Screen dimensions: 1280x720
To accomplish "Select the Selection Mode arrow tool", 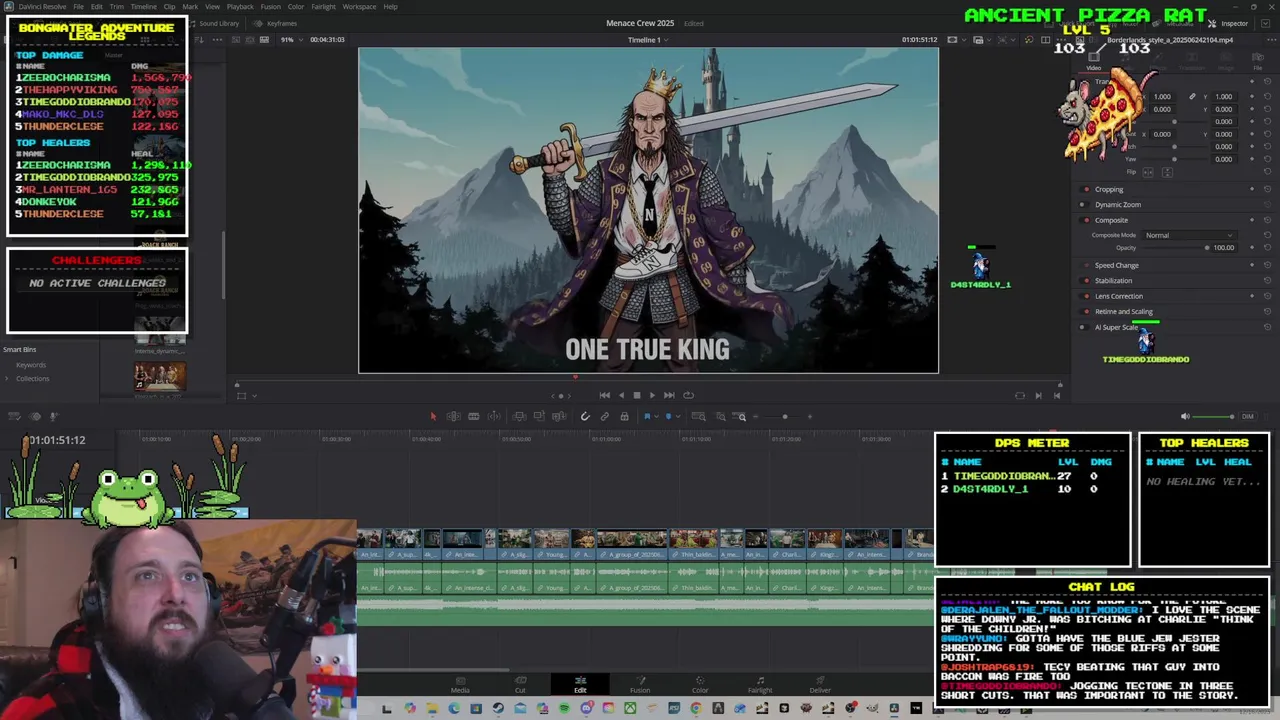I will [433, 416].
